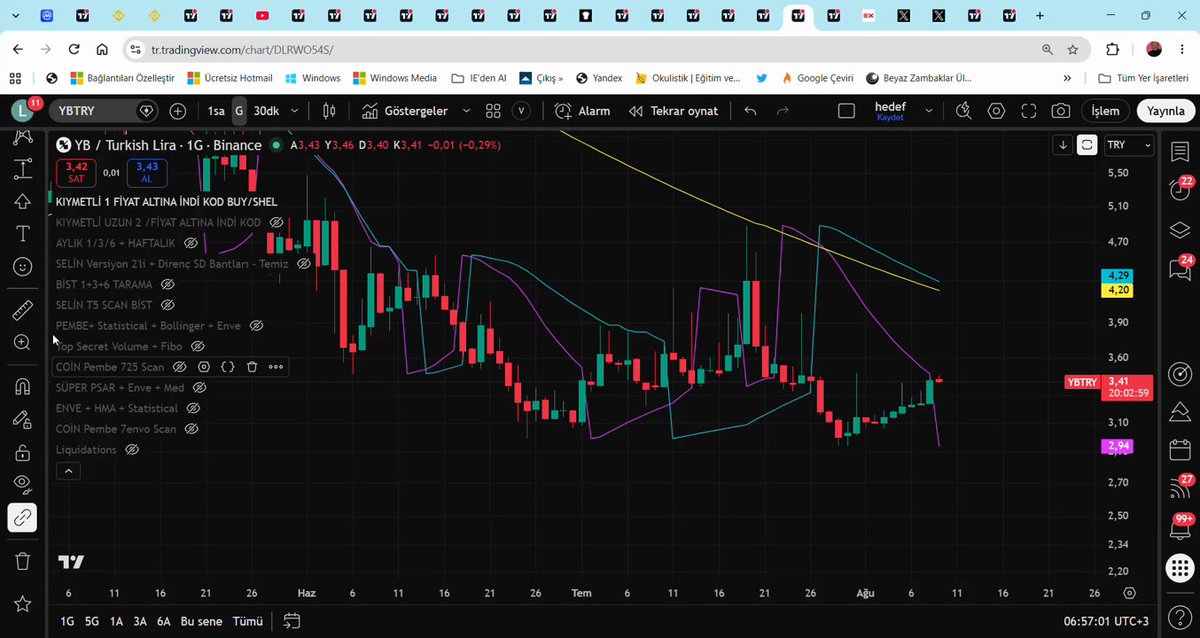The width and height of the screenshot is (1200, 638).
Task: Select the Text drawing tool
Action: coord(22,233)
